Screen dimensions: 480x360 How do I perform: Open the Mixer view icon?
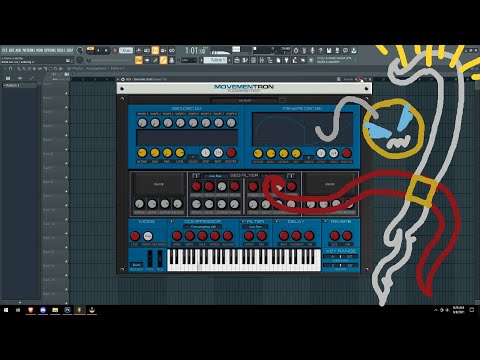pyautogui.click(x=262, y=60)
